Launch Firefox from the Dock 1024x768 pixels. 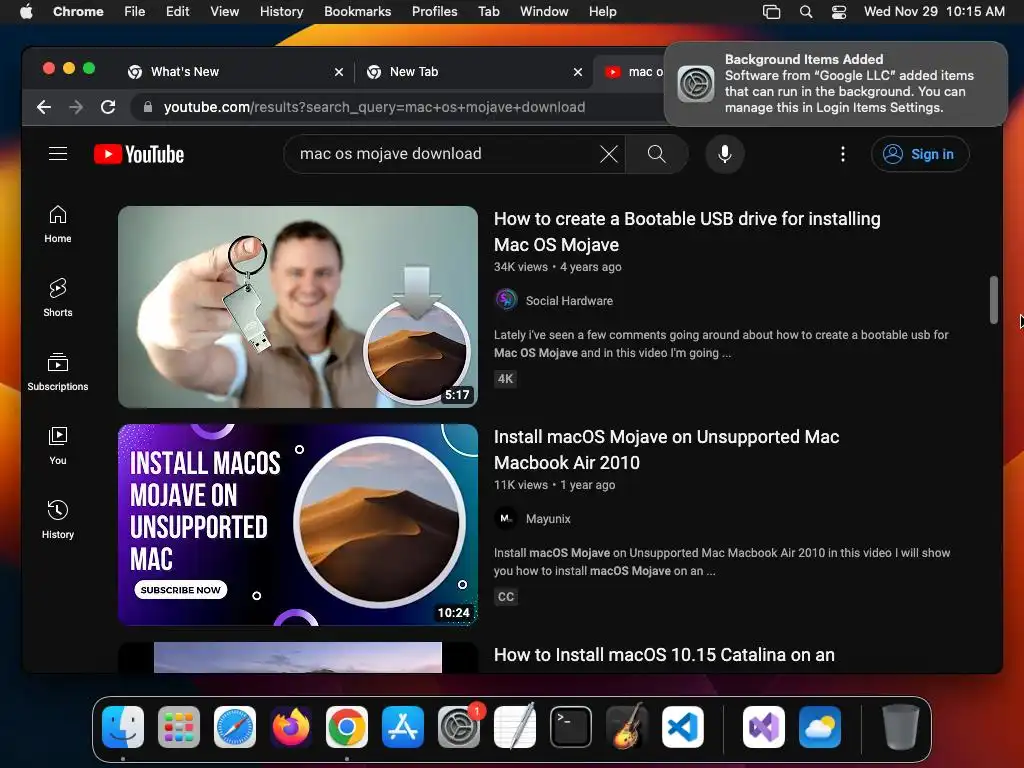click(291, 727)
